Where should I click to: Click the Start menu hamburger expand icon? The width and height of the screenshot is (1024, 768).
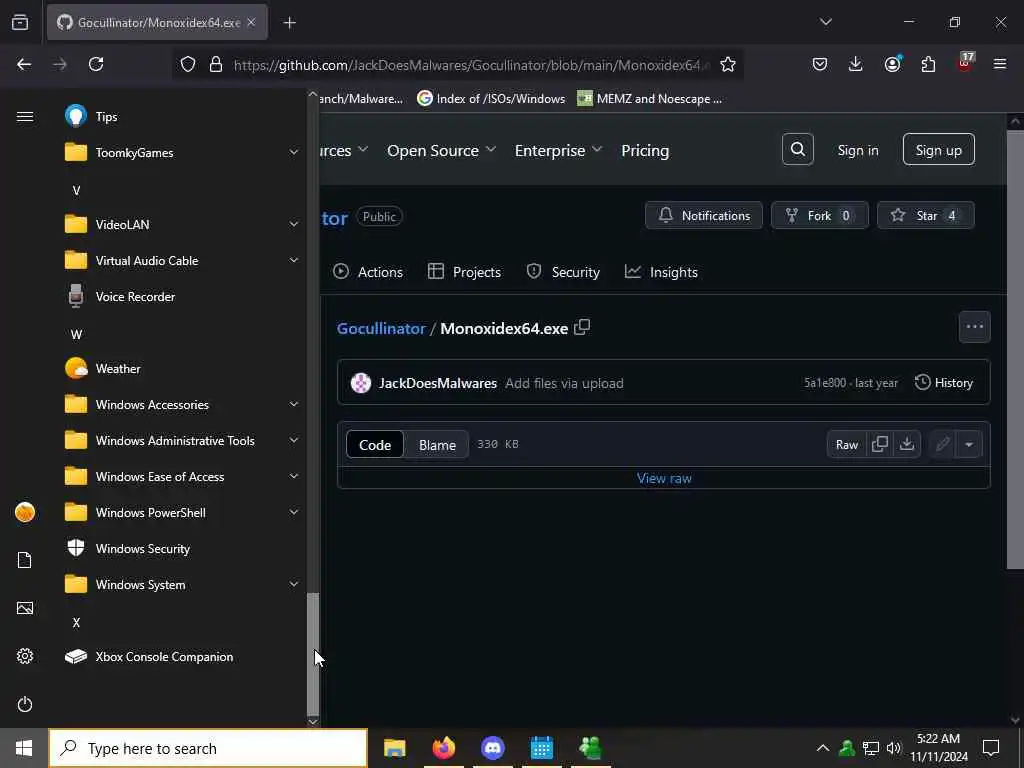pos(25,116)
